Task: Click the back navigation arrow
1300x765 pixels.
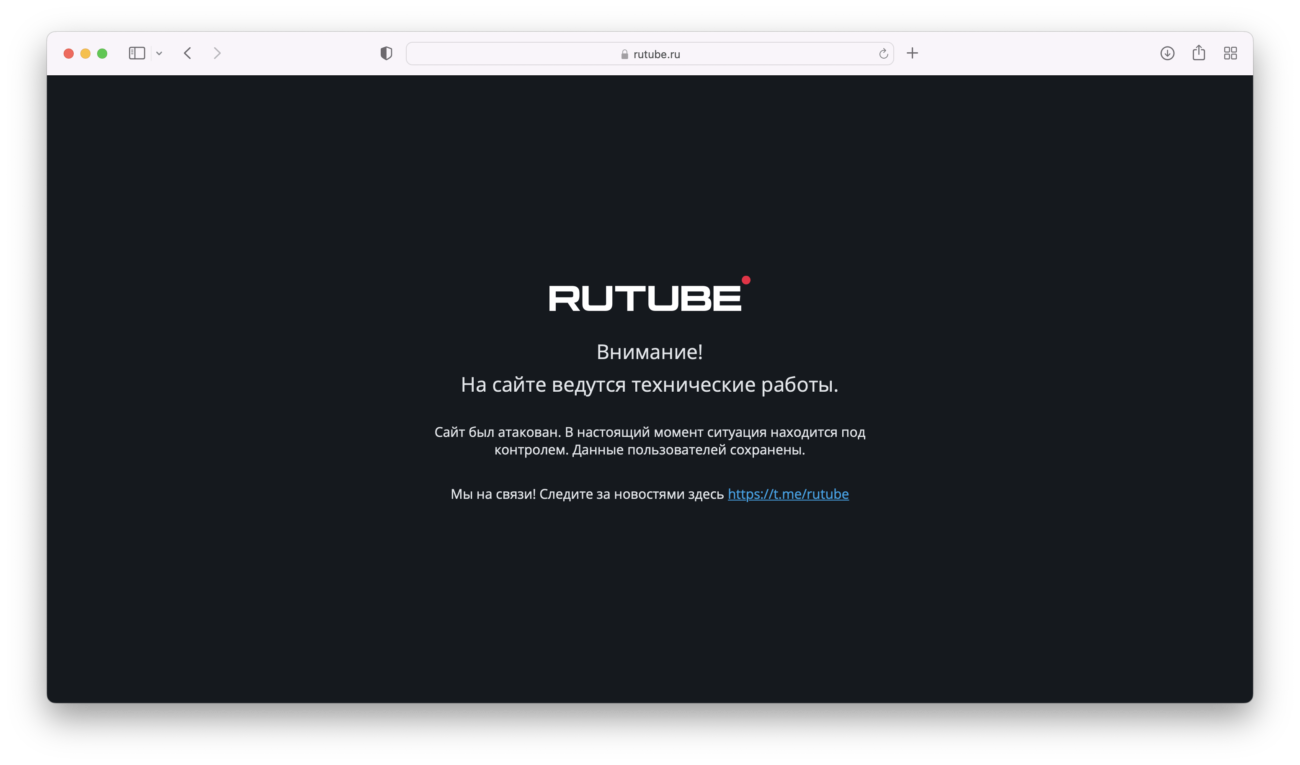Action: [187, 52]
